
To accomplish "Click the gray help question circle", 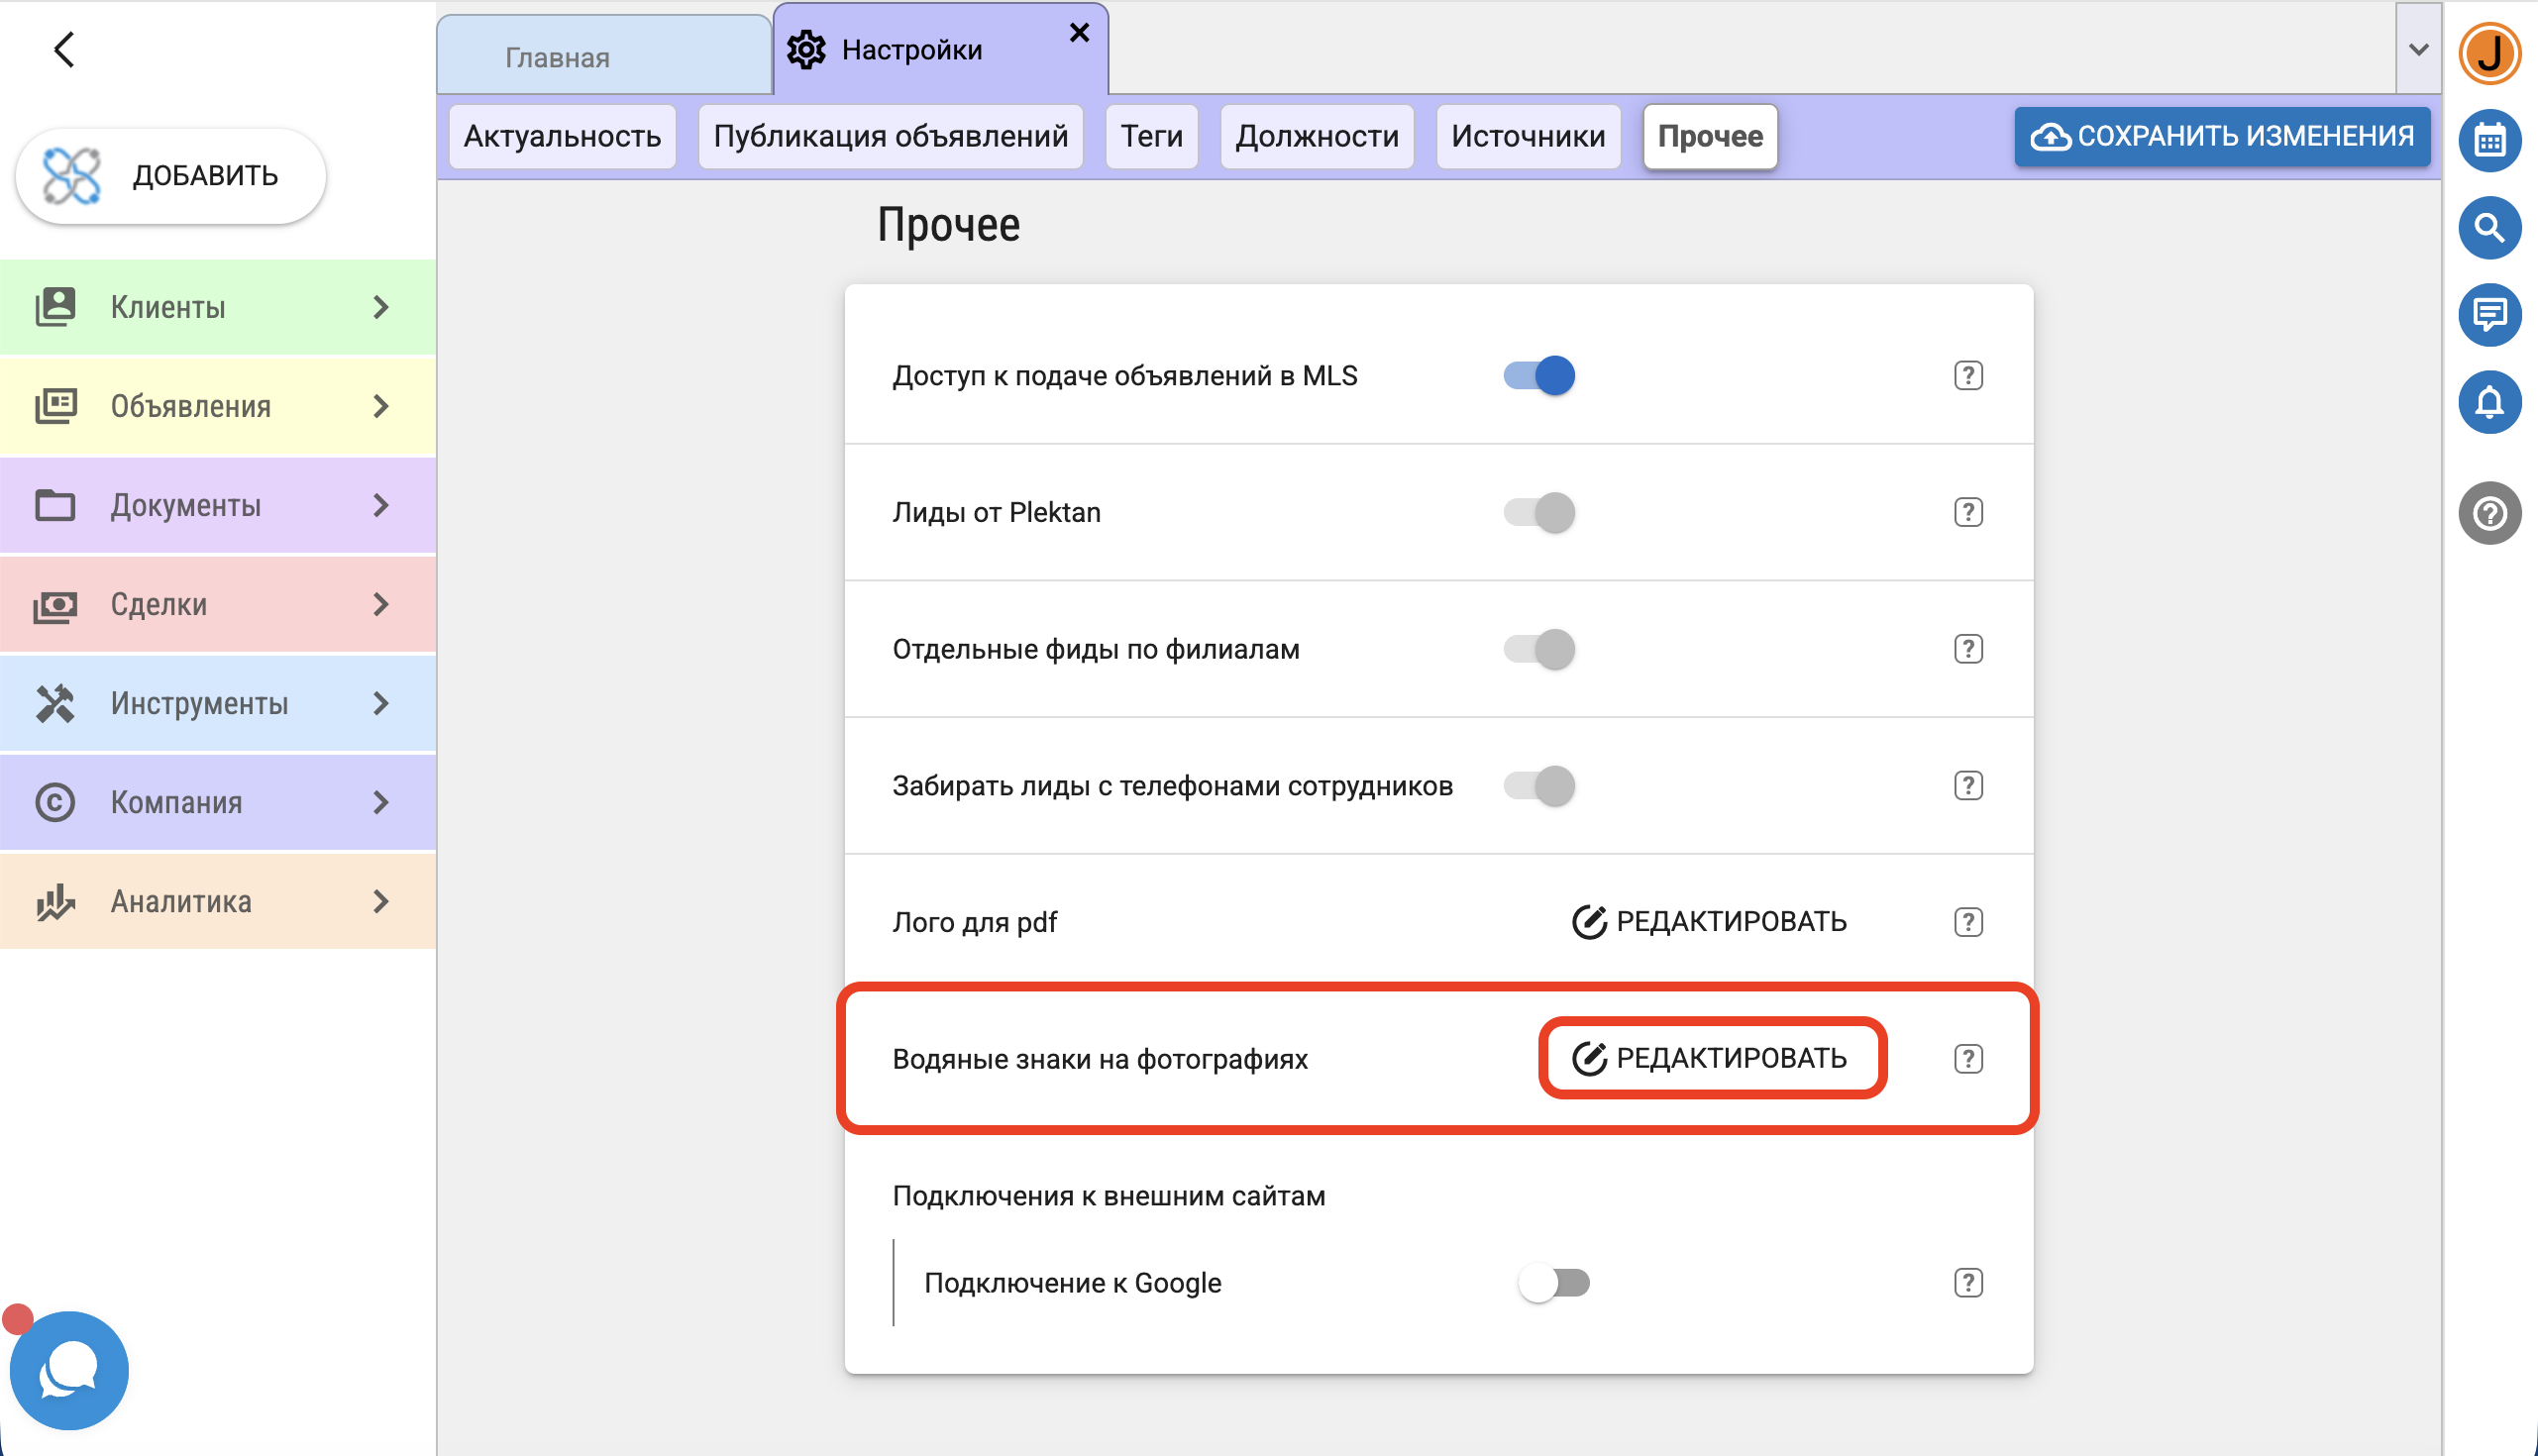I will (x=2488, y=513).
